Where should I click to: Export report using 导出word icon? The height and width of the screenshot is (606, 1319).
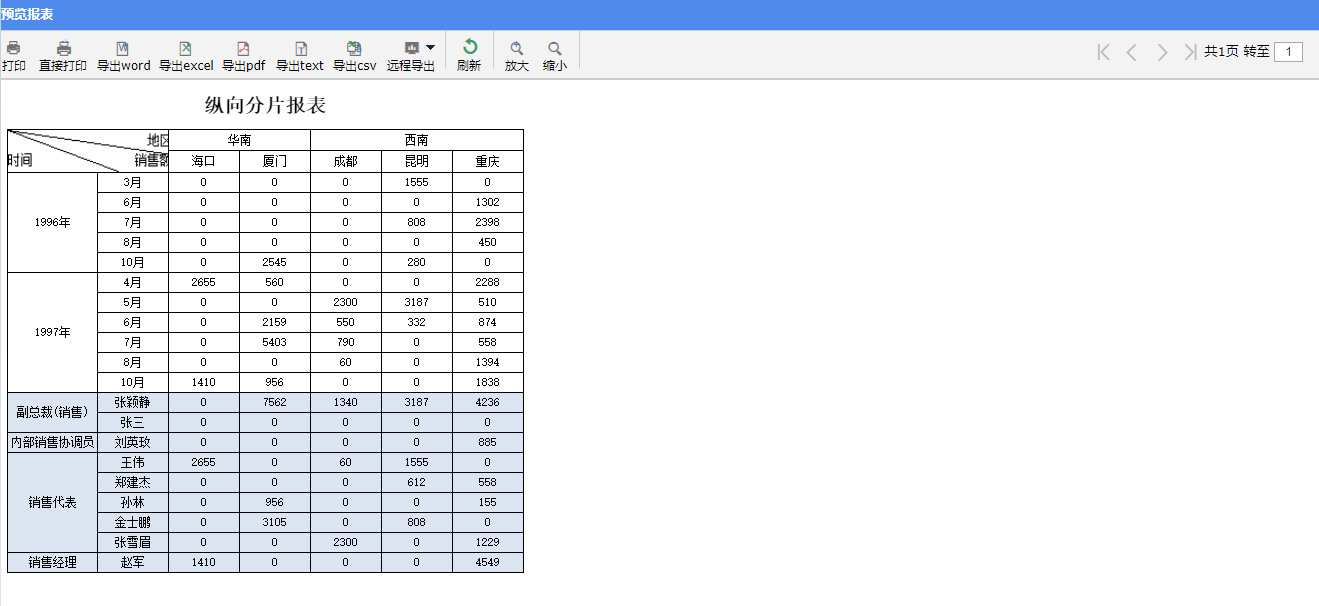(123, 48)
